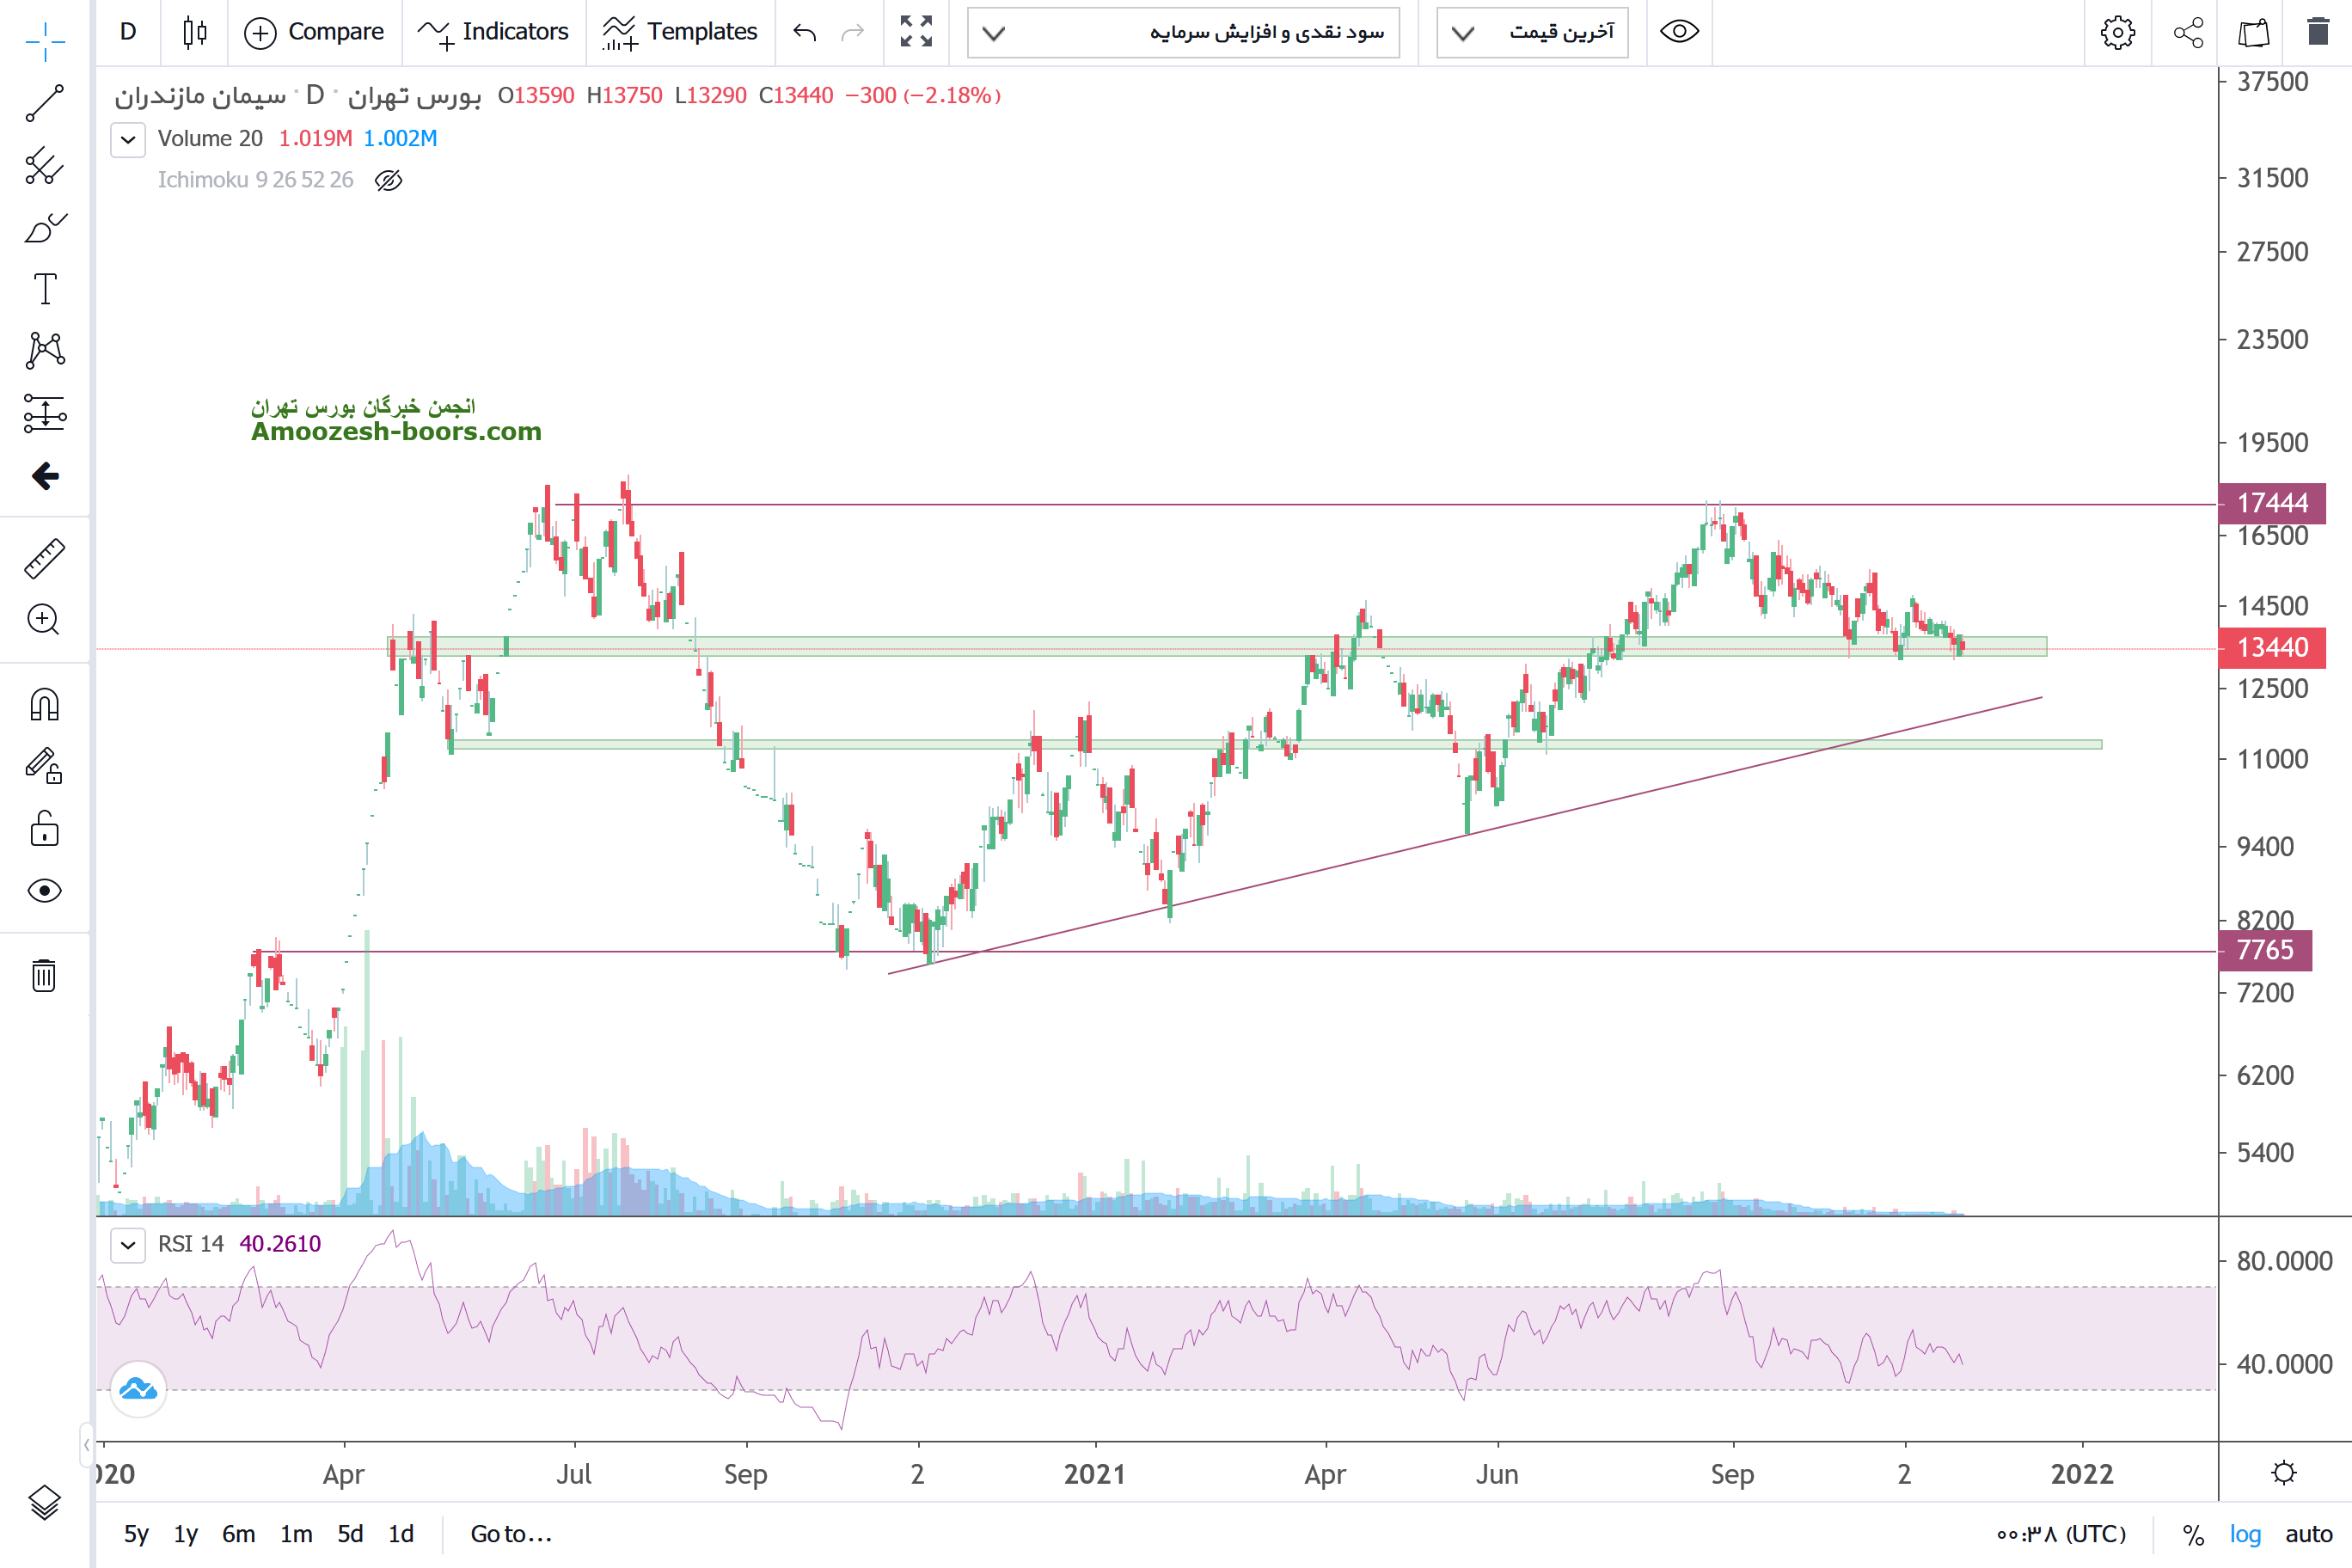
Task: Open the Indicators menu
Action: coord(494,32)
